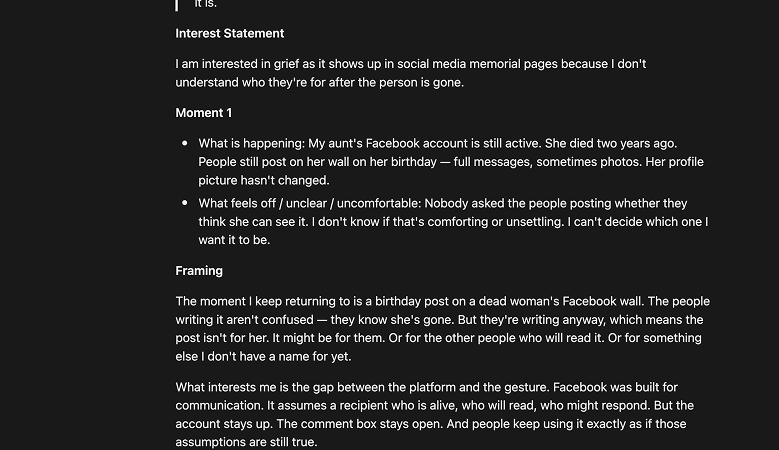Viewport: 779px width, 450px height.
Task: Click the bullet dot before "What is happening"
Action: (x=185, y=143)
